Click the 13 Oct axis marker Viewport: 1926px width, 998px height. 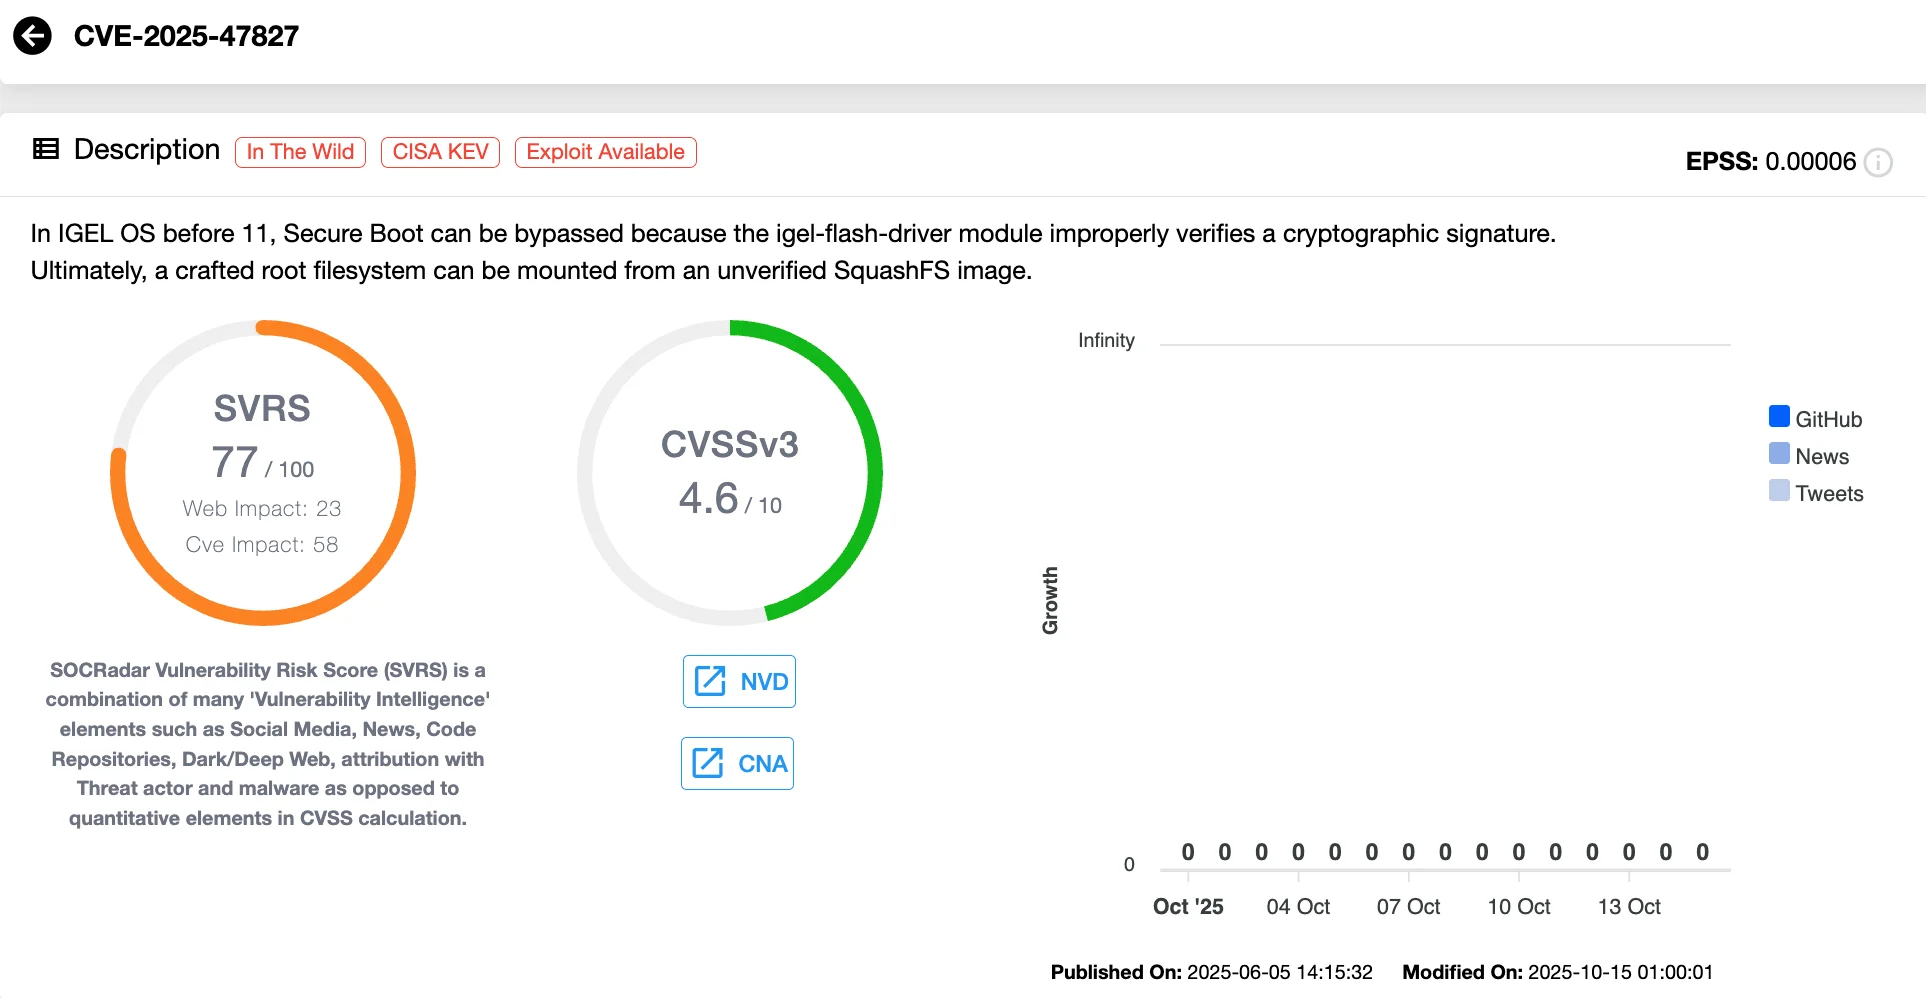[1628, 906]
